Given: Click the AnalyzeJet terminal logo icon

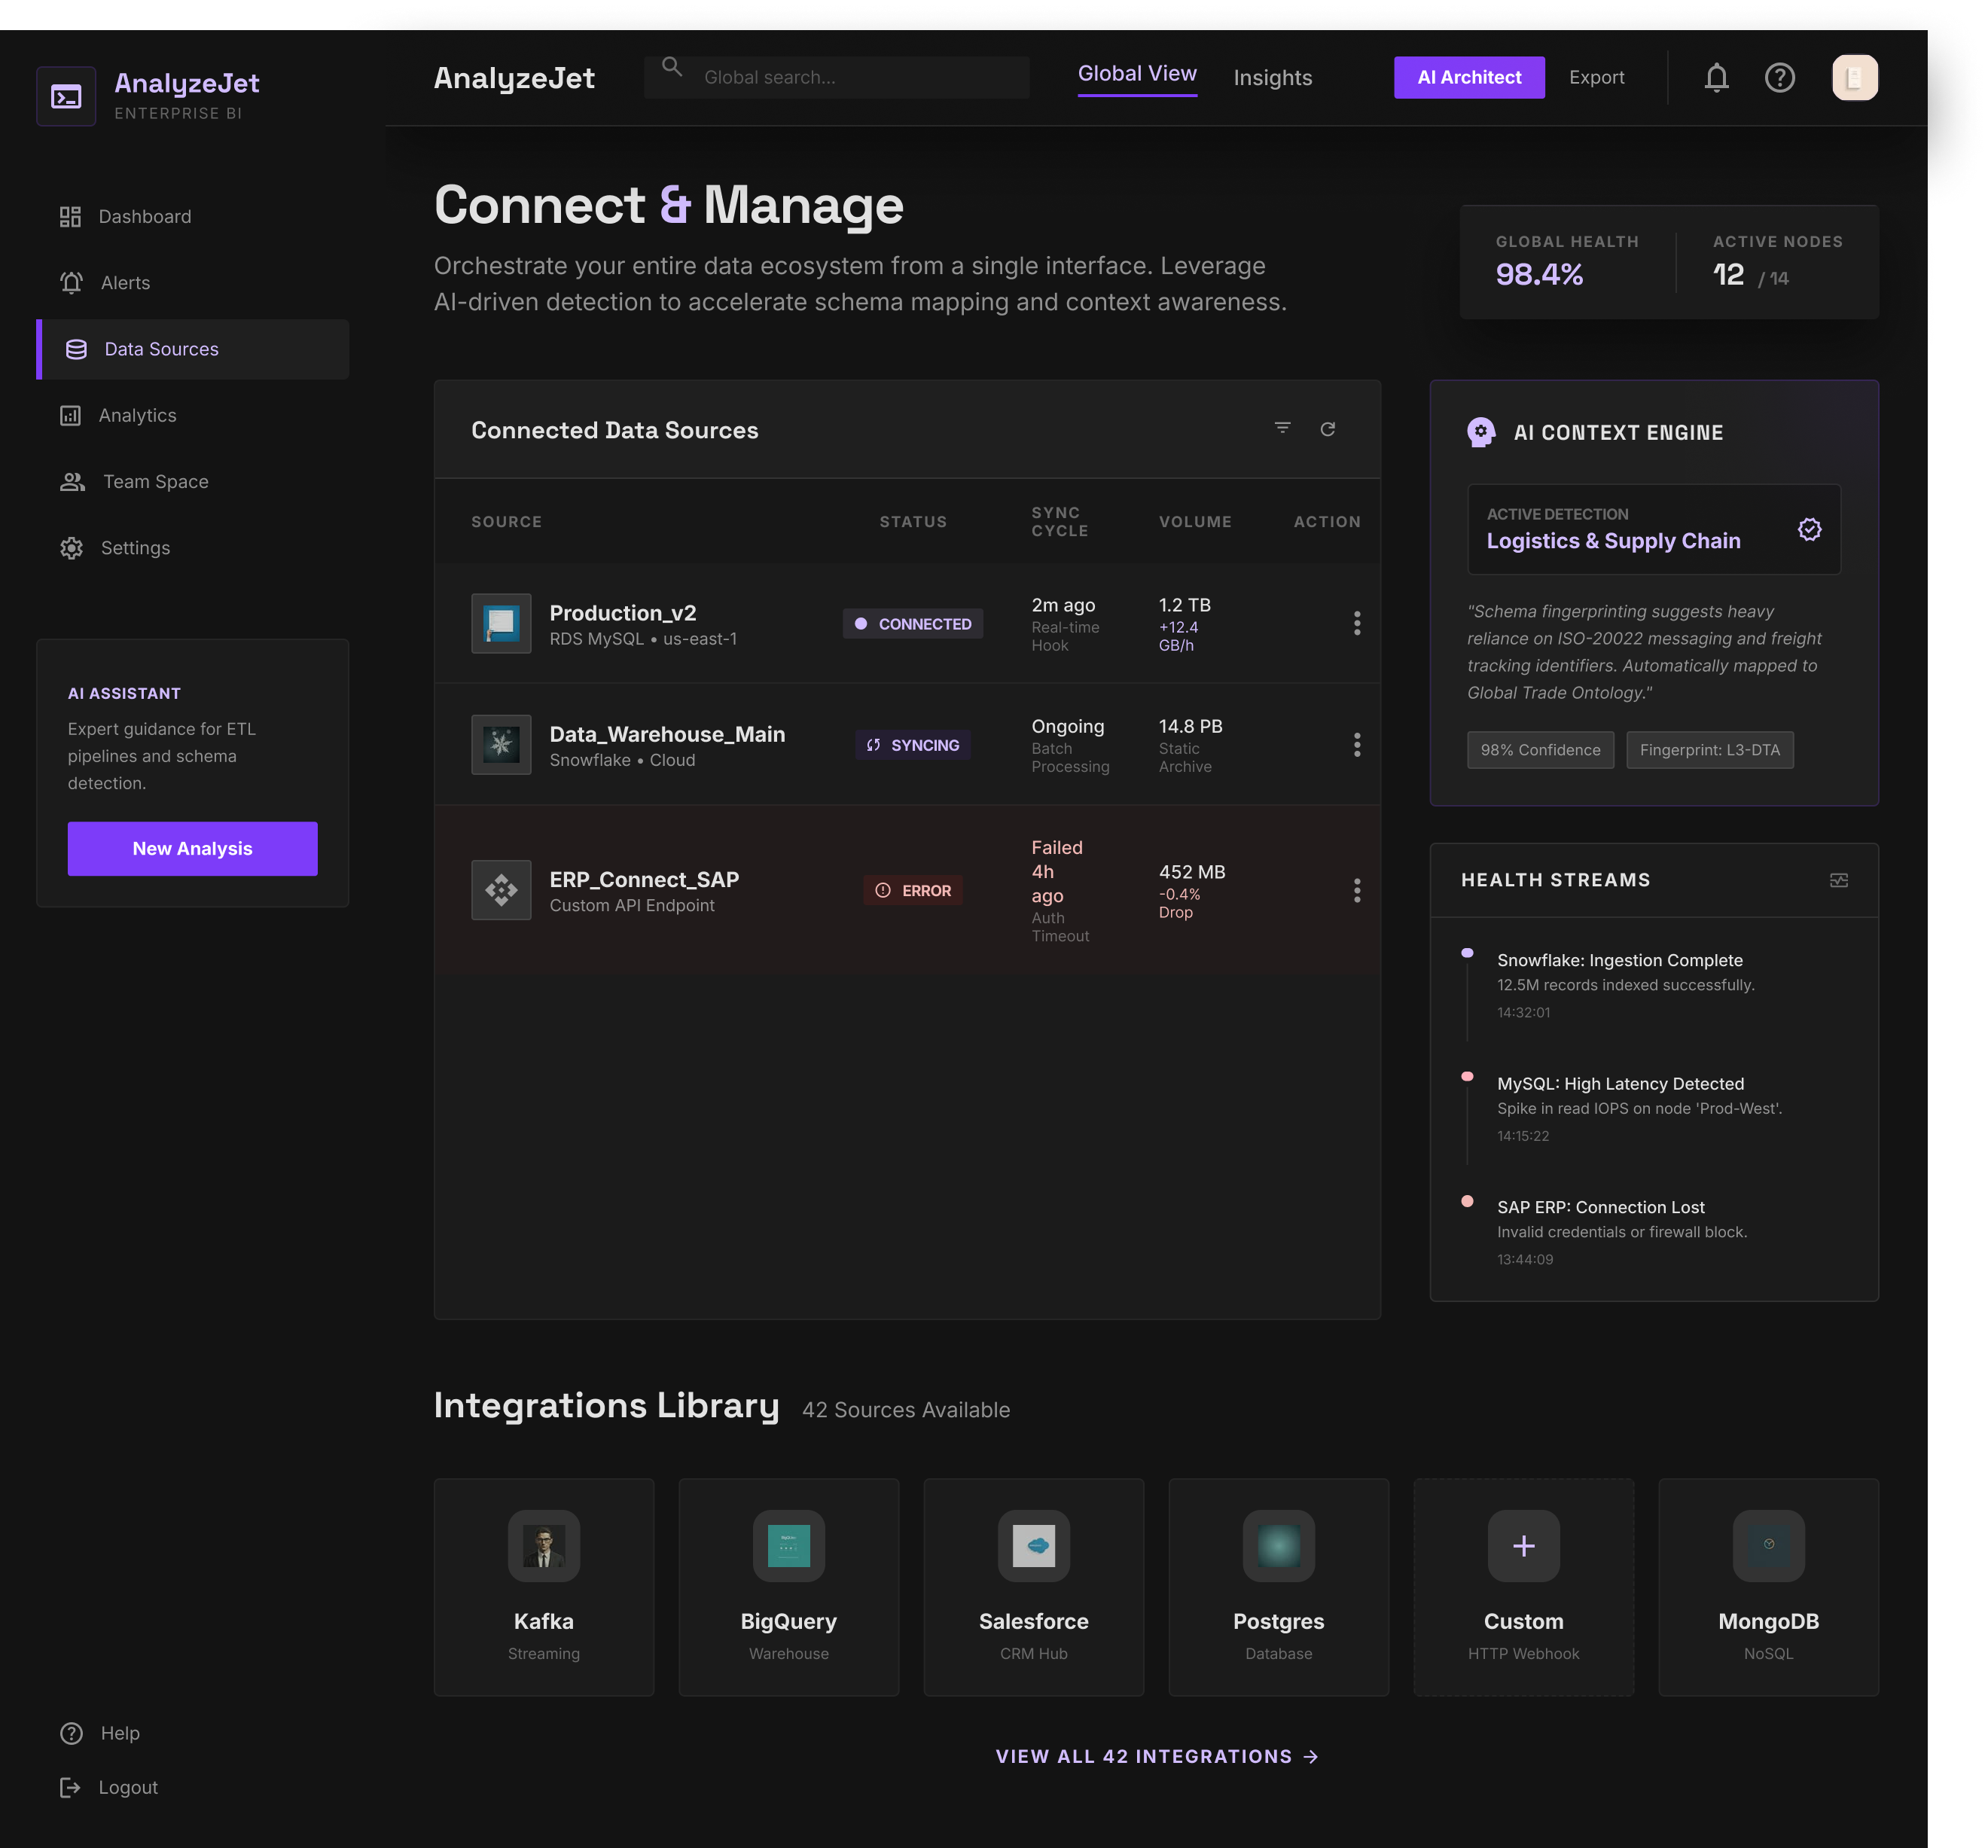Looking at the screenshot, I should click(x=66, y=97).
